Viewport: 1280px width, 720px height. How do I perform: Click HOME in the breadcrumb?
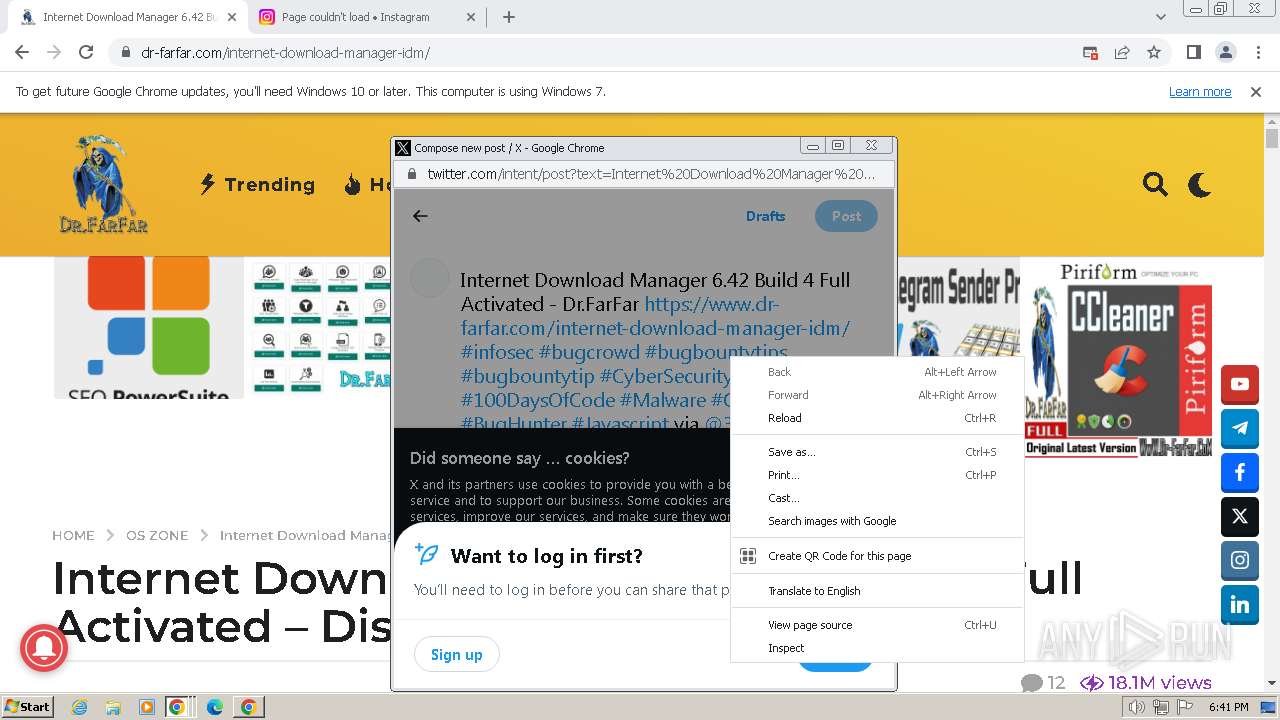(73, 535)
